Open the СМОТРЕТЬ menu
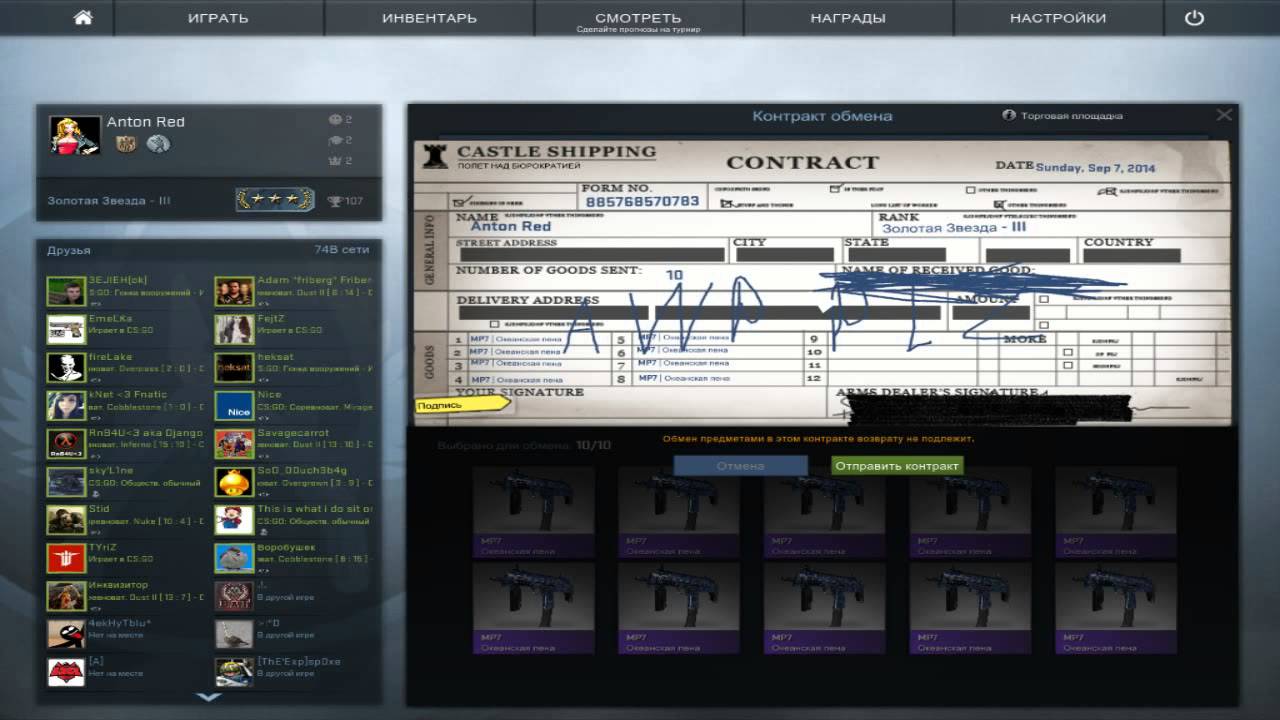Viewport: 1280px width, 720px height. click(x=638, y=18)
